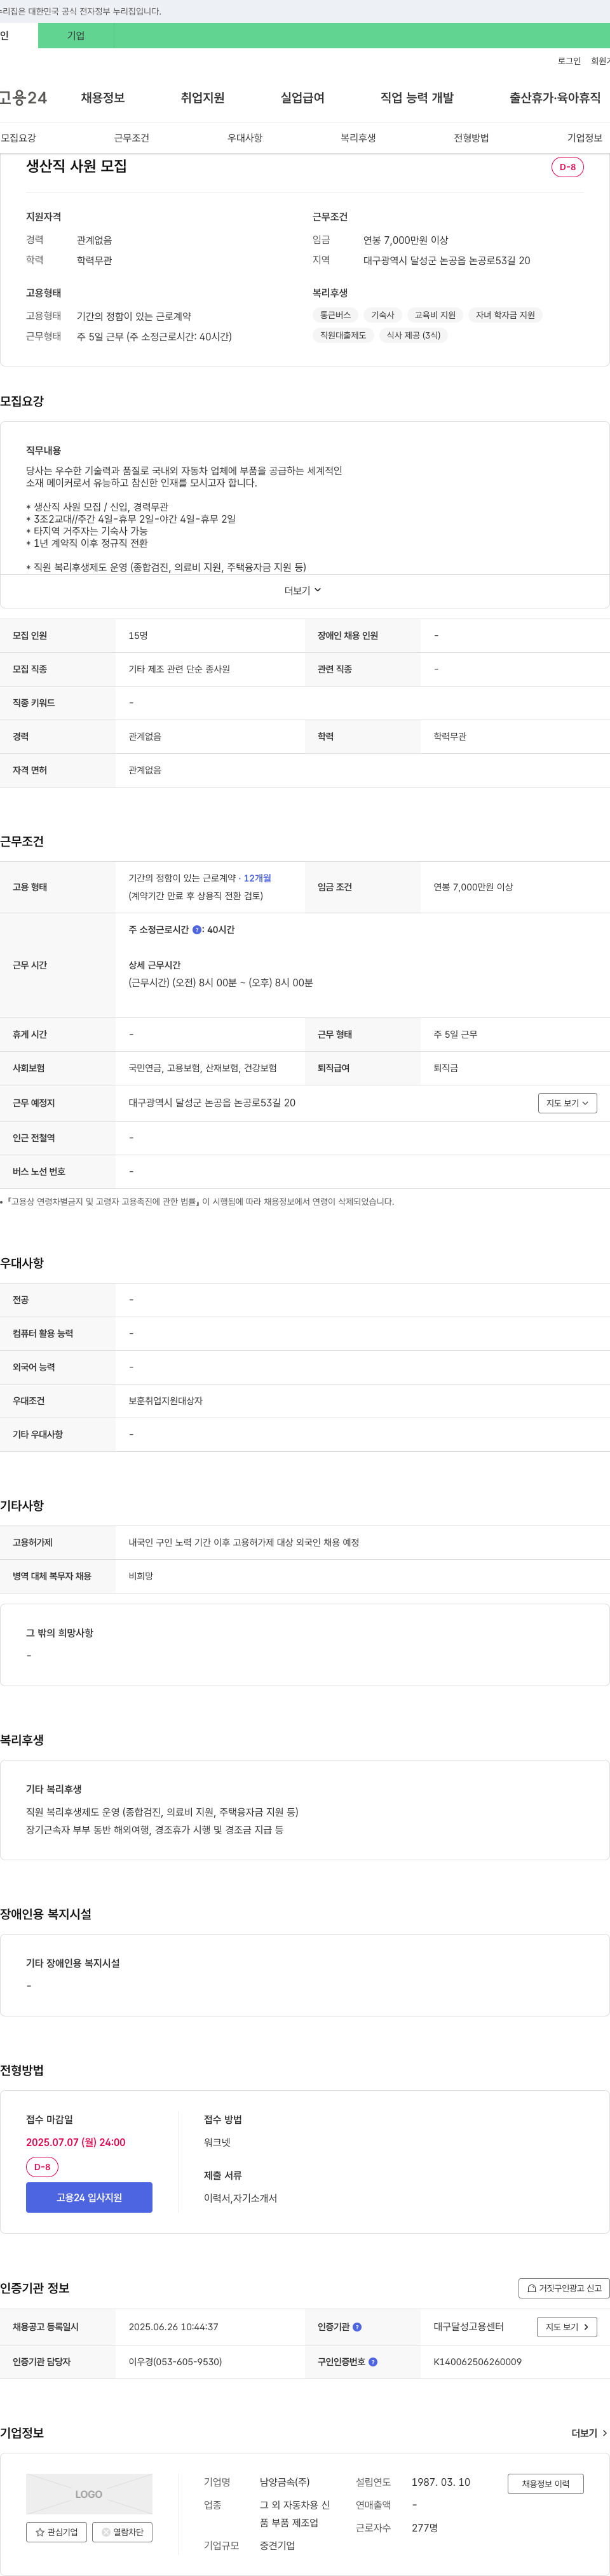Expand the job description with 더보기
This screenshot has height=2576, width=610.
pyautogui.click(x=303, y=591)
